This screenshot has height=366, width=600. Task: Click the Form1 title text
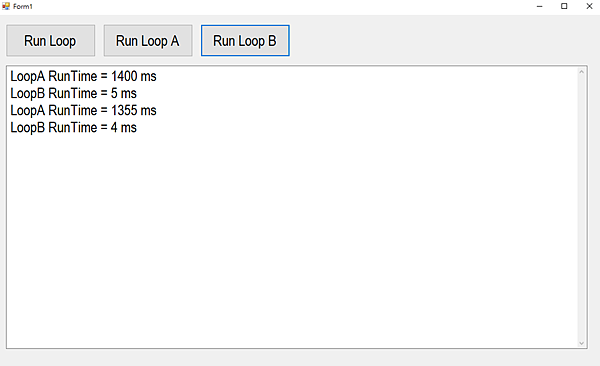pos(23,7)
